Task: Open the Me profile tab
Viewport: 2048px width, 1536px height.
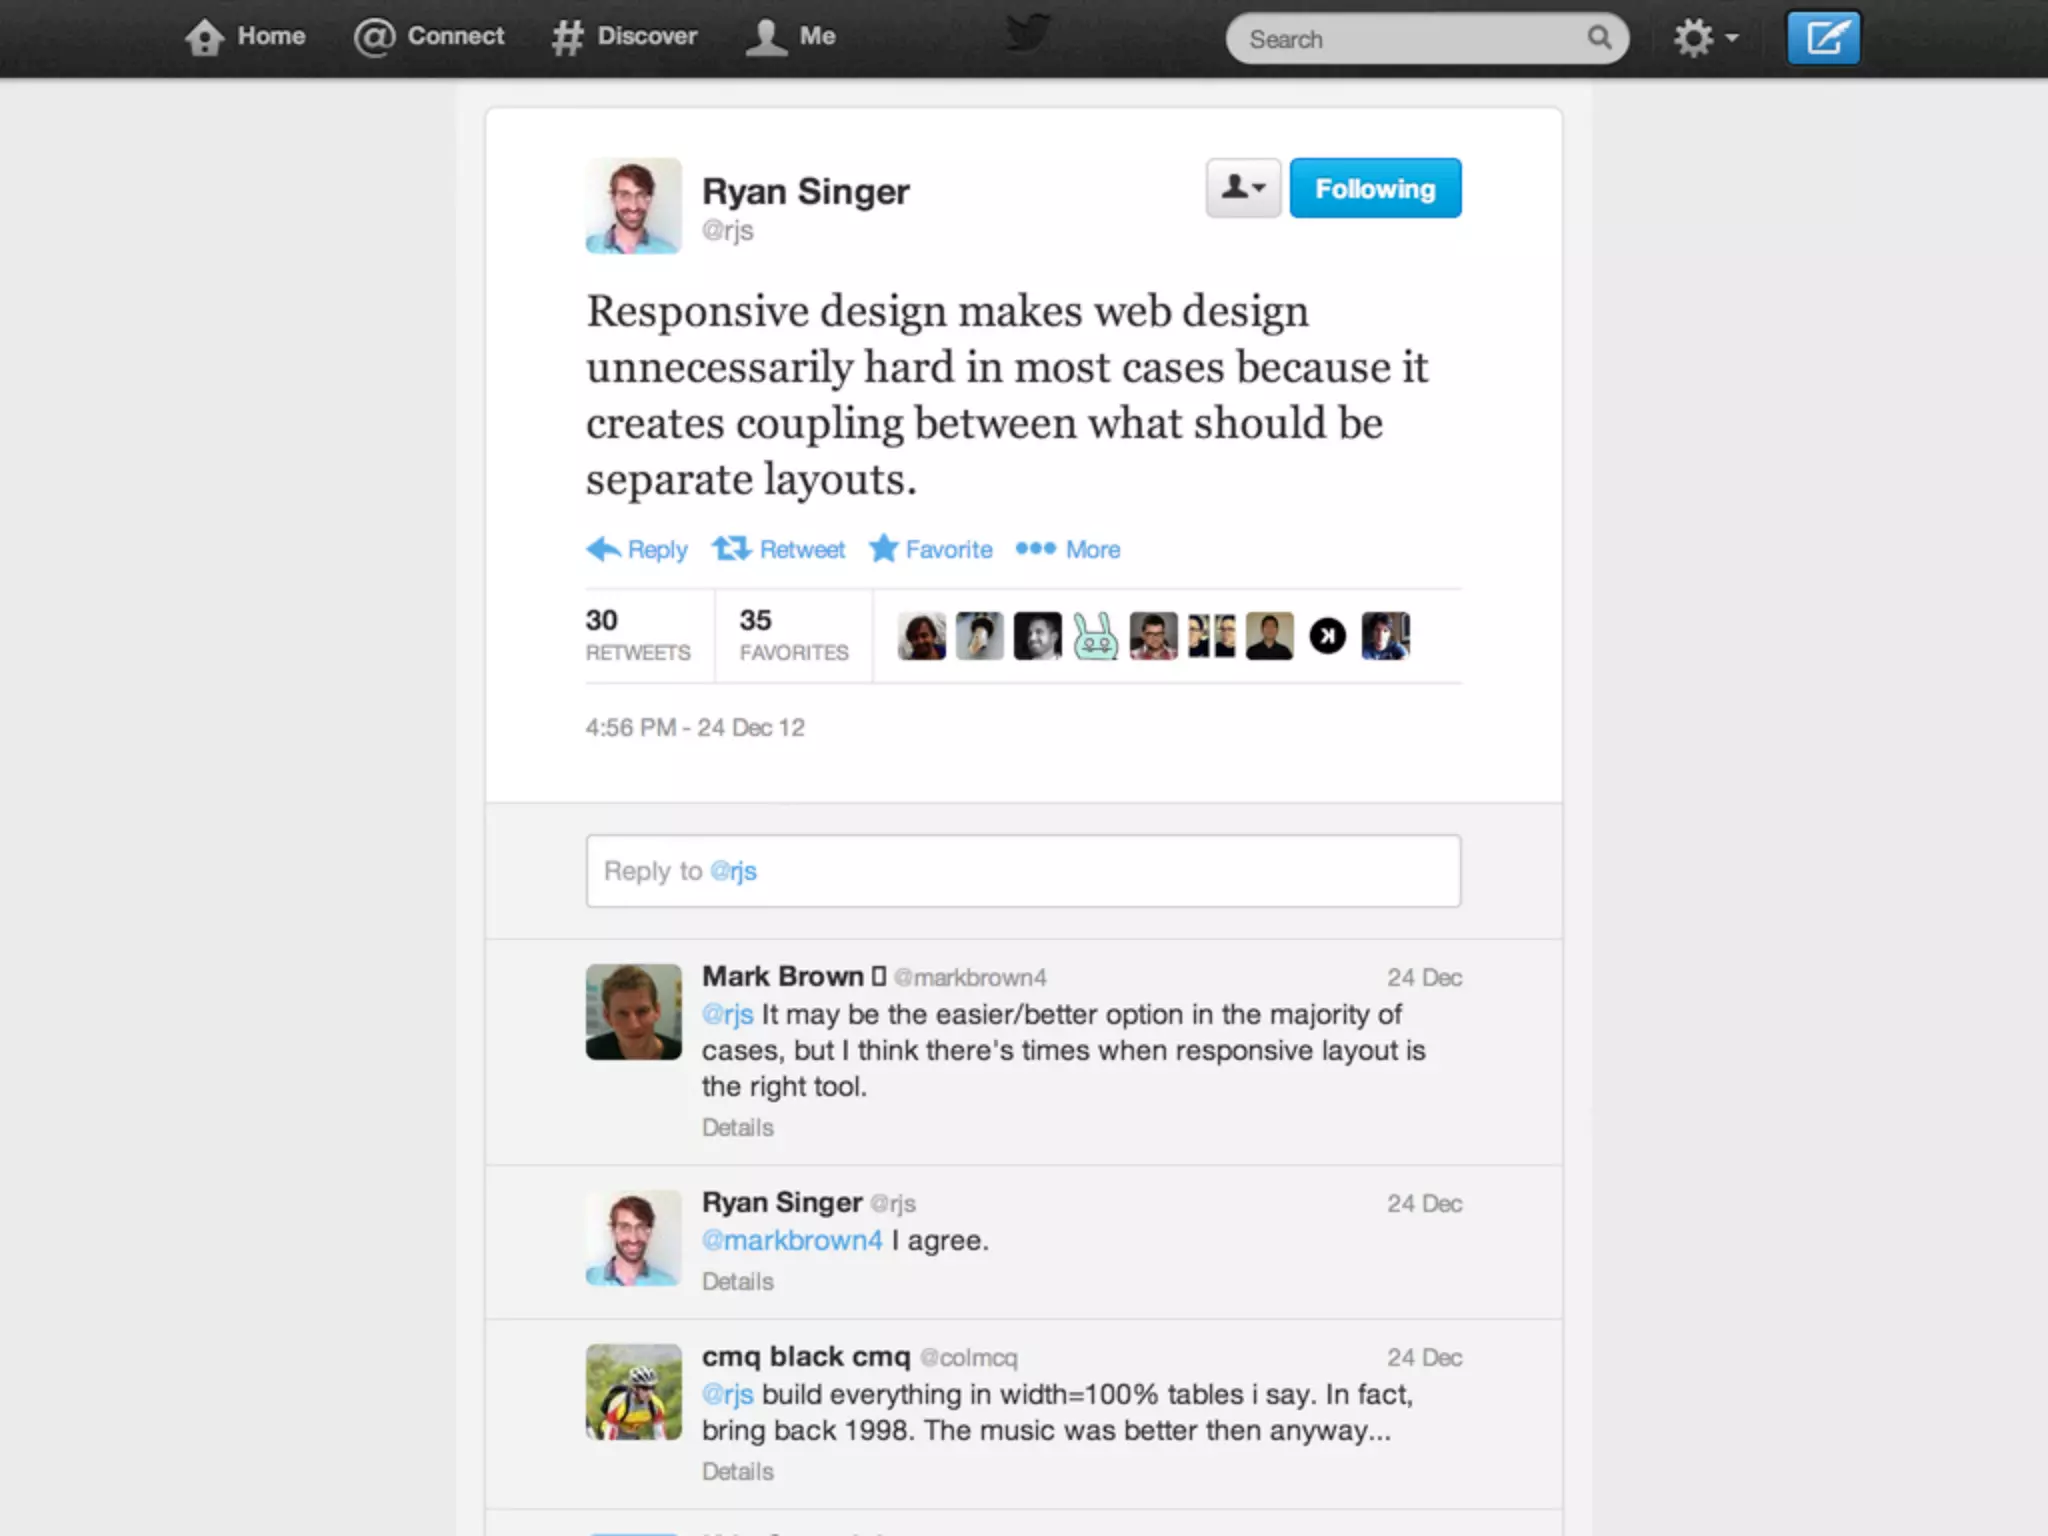Action: coord(791,37)
